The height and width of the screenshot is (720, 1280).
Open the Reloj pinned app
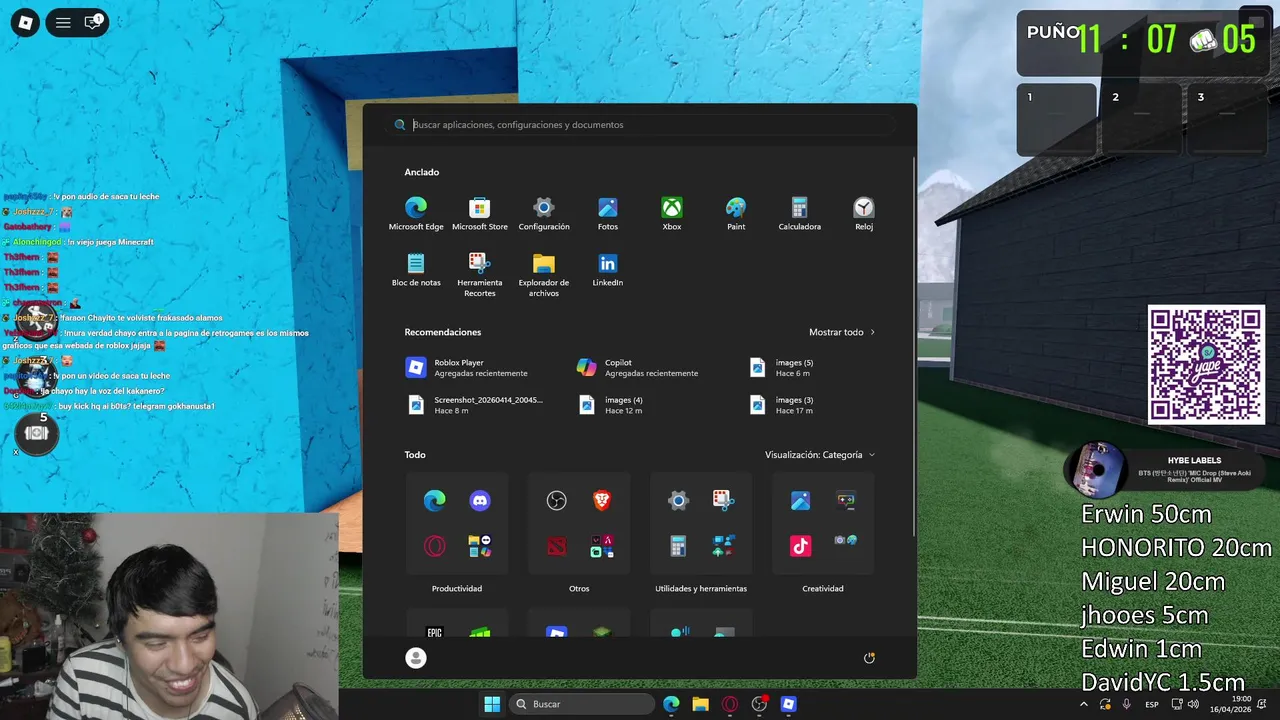point(864,214)
